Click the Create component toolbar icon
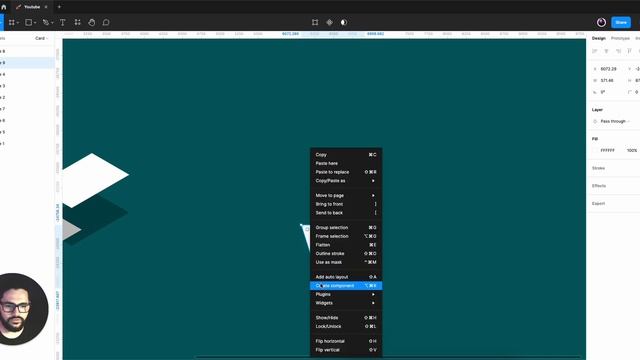The width and height of the screenshot is (640, 360). (329, 22)
